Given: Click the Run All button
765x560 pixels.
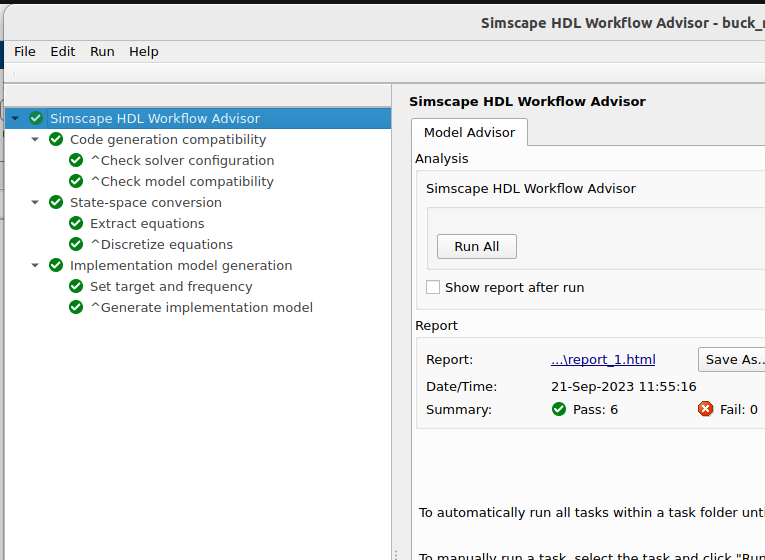Looking at the screenshot, I should 477,246.
